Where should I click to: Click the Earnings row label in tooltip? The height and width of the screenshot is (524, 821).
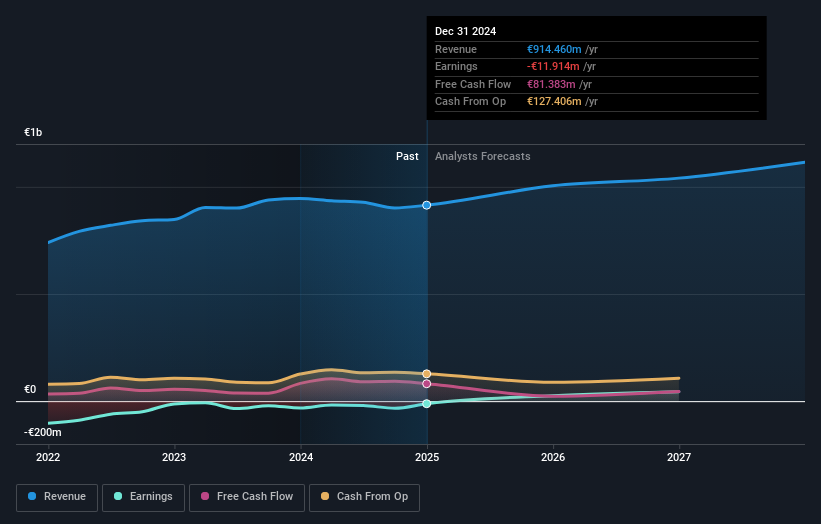pos(456,66)
